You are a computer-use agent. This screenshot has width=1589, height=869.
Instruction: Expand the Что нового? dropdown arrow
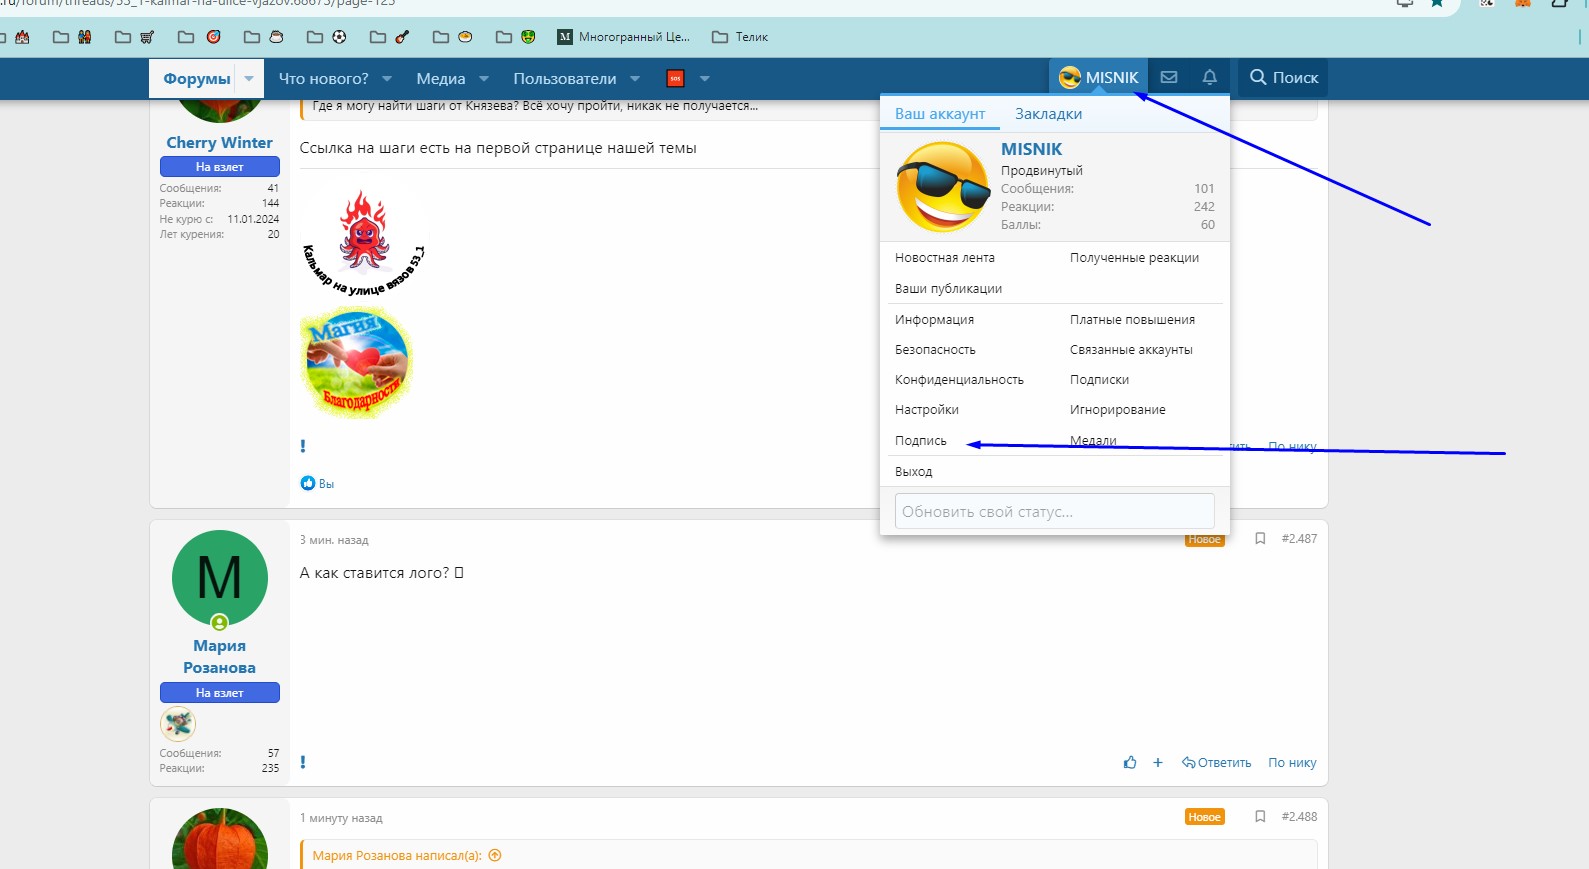(x=387, y=78)
